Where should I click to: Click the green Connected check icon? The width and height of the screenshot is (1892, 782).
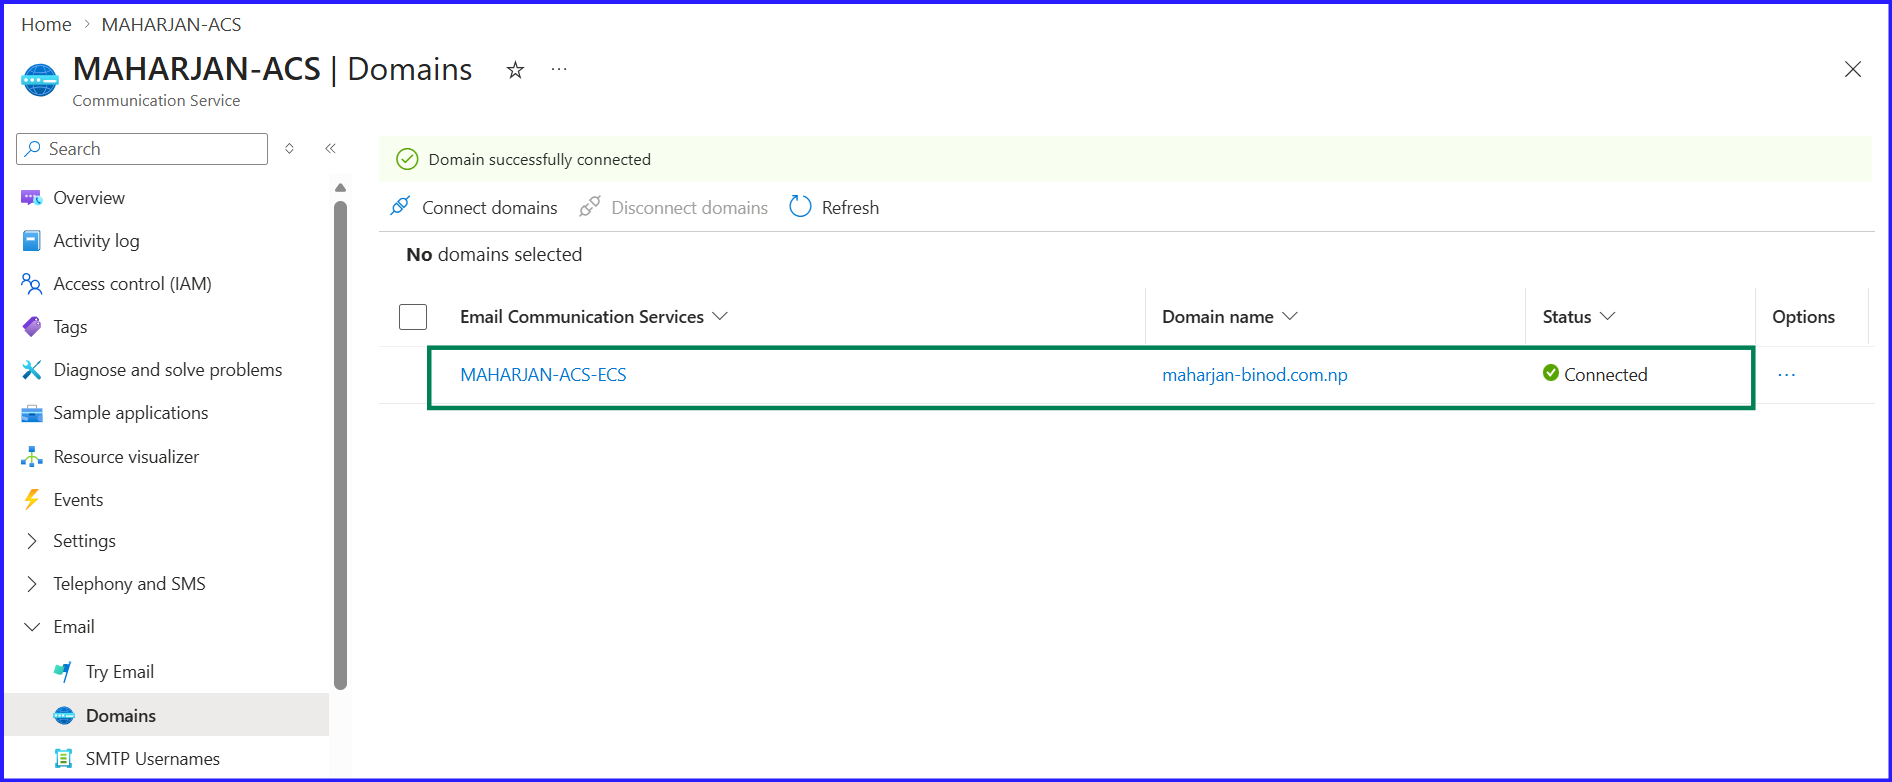point(1551,373)
